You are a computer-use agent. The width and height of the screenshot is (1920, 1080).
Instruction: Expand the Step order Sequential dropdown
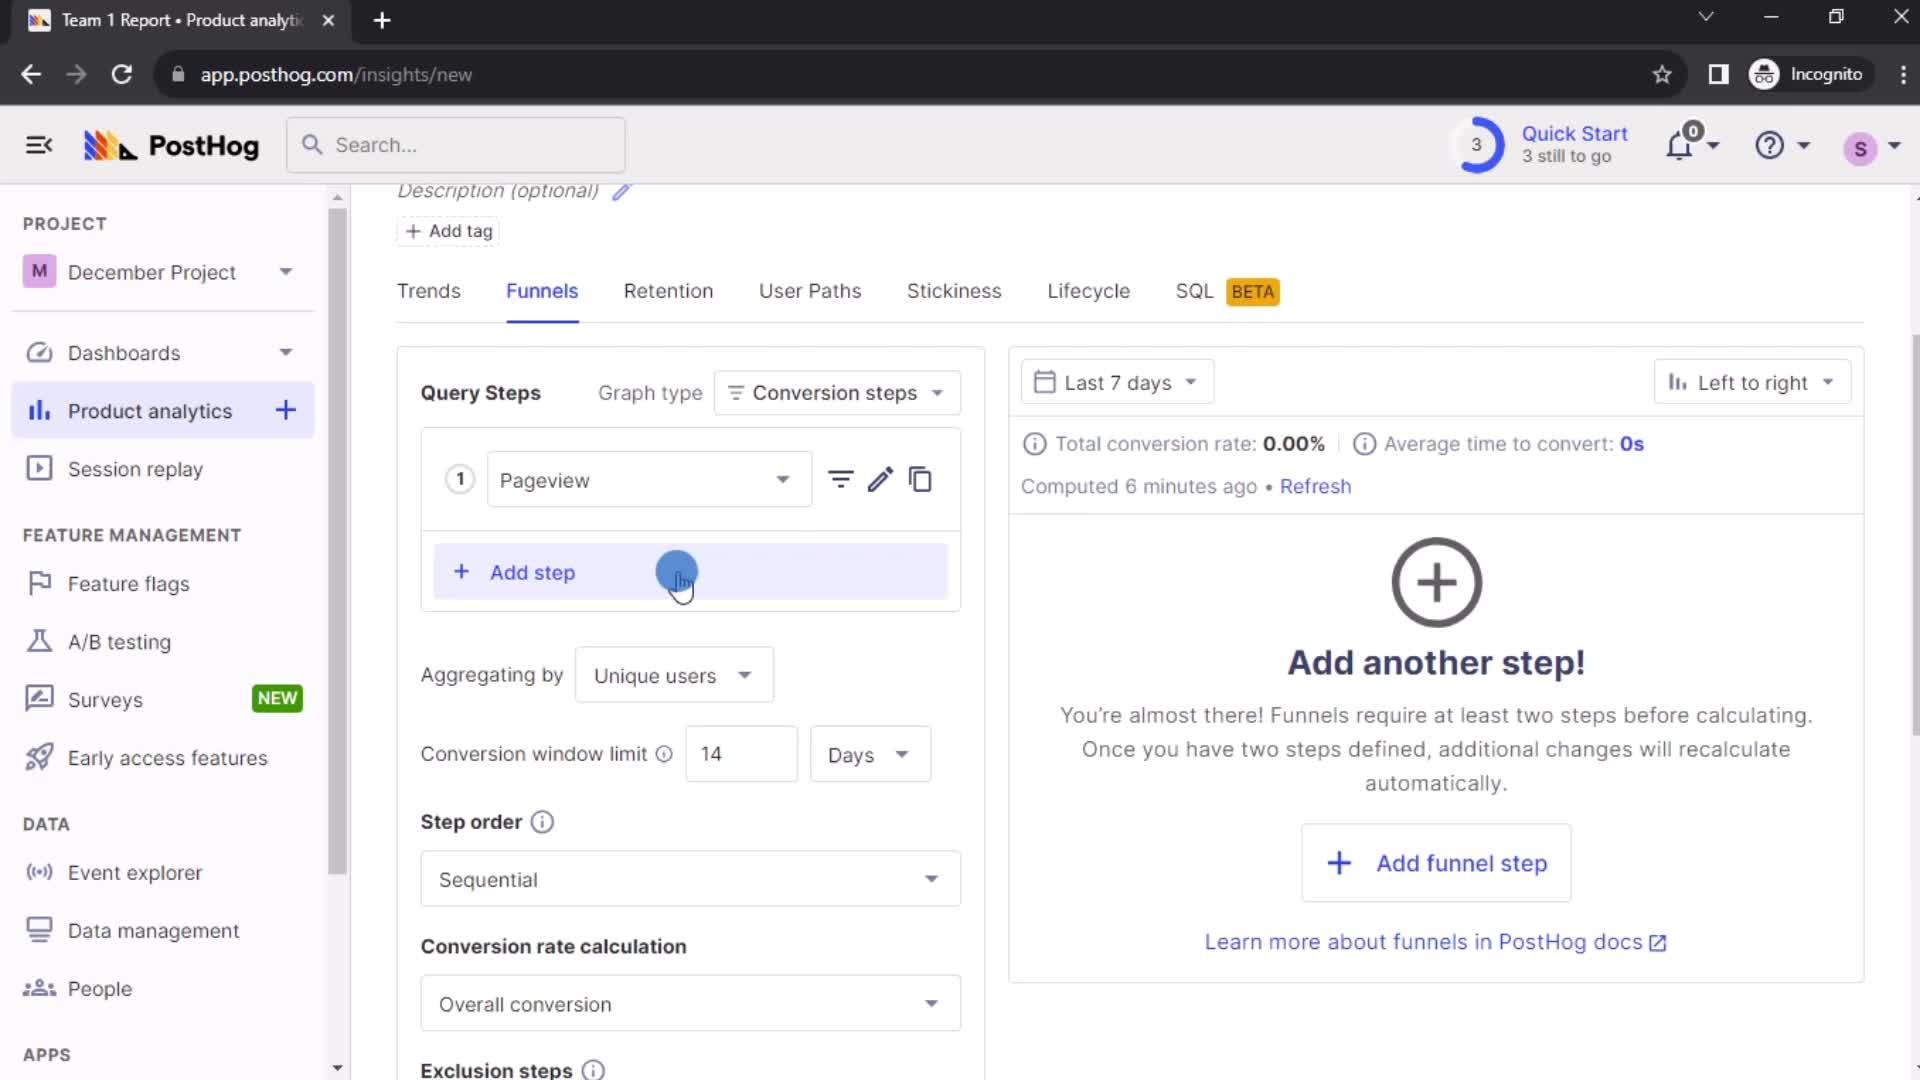tap(690, 880)
